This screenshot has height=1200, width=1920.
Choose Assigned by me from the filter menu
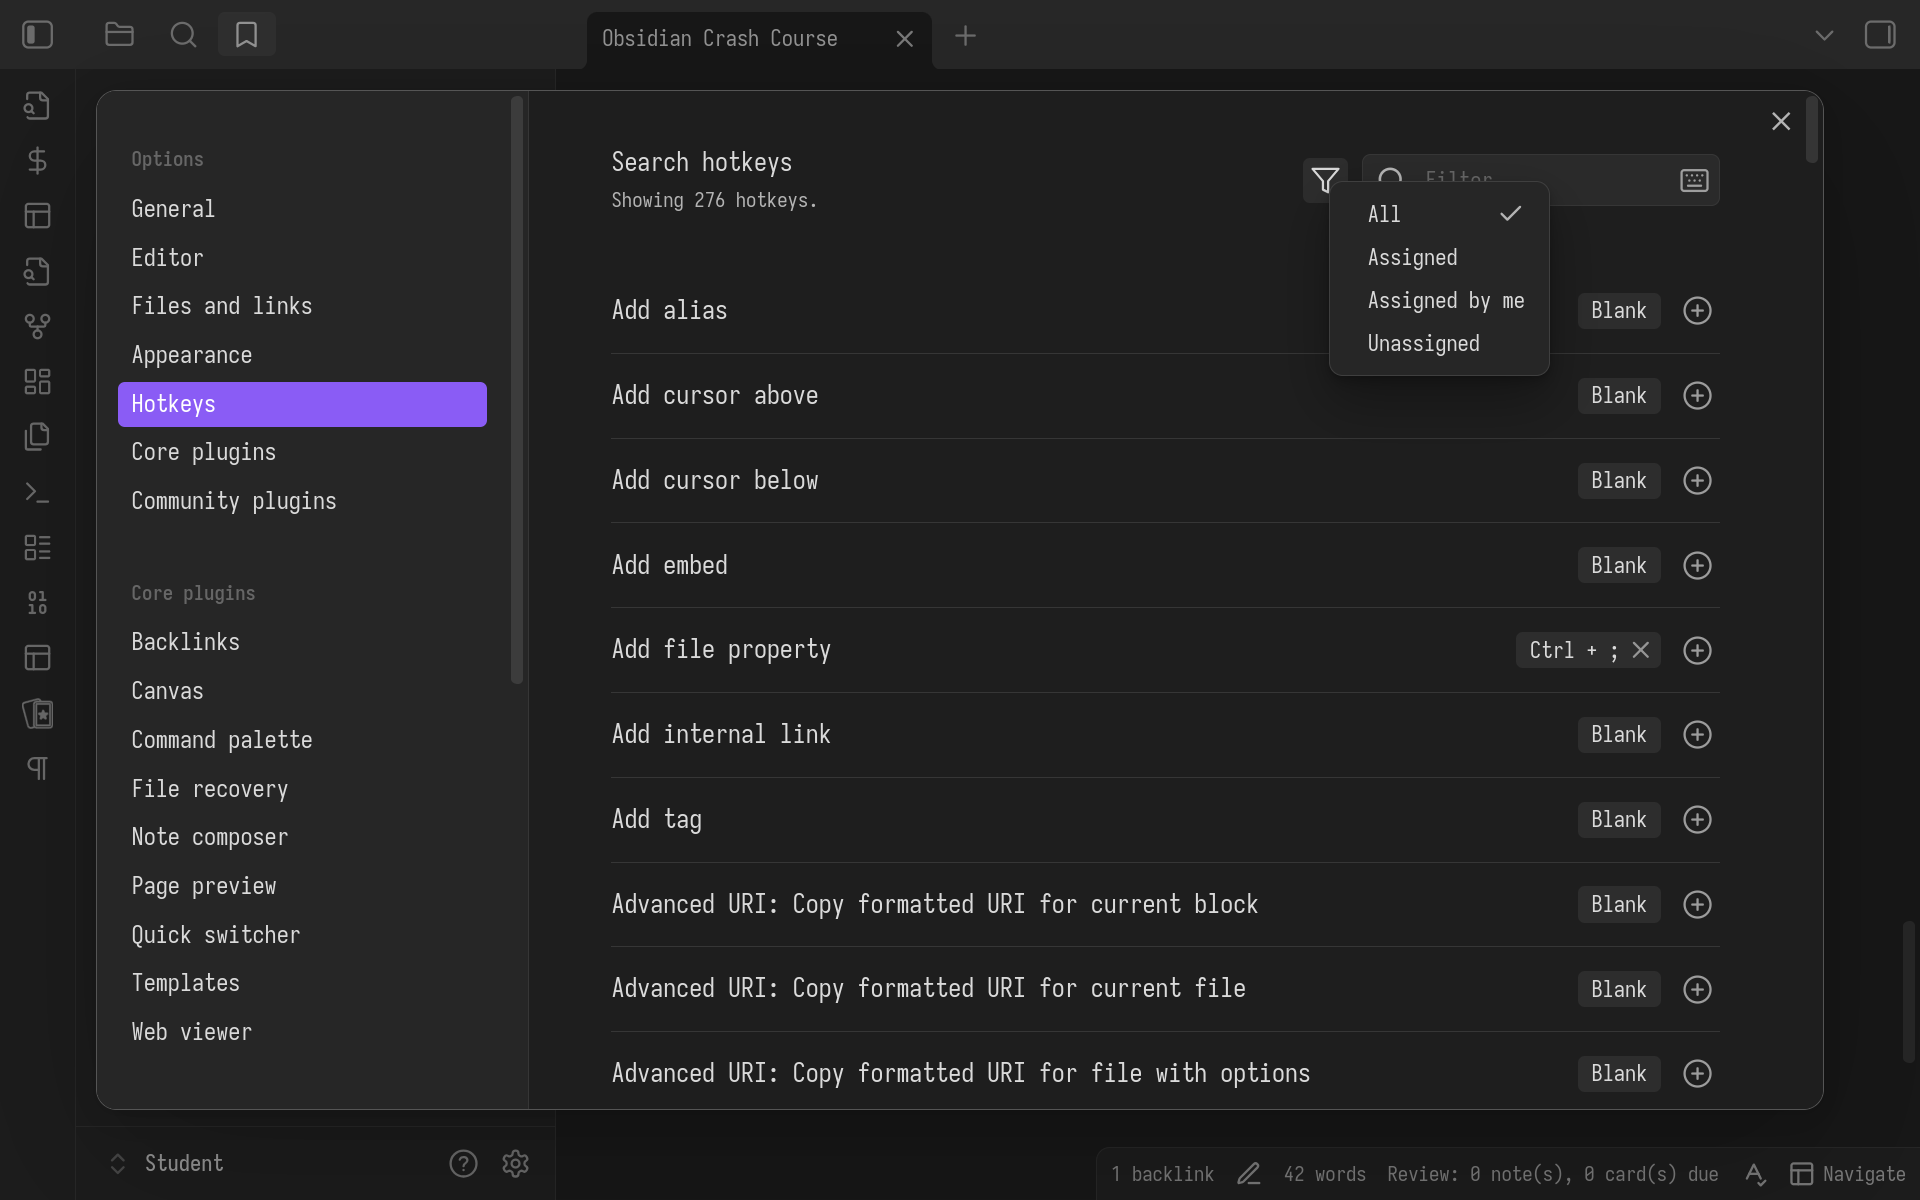click(x=1439, y=300)
